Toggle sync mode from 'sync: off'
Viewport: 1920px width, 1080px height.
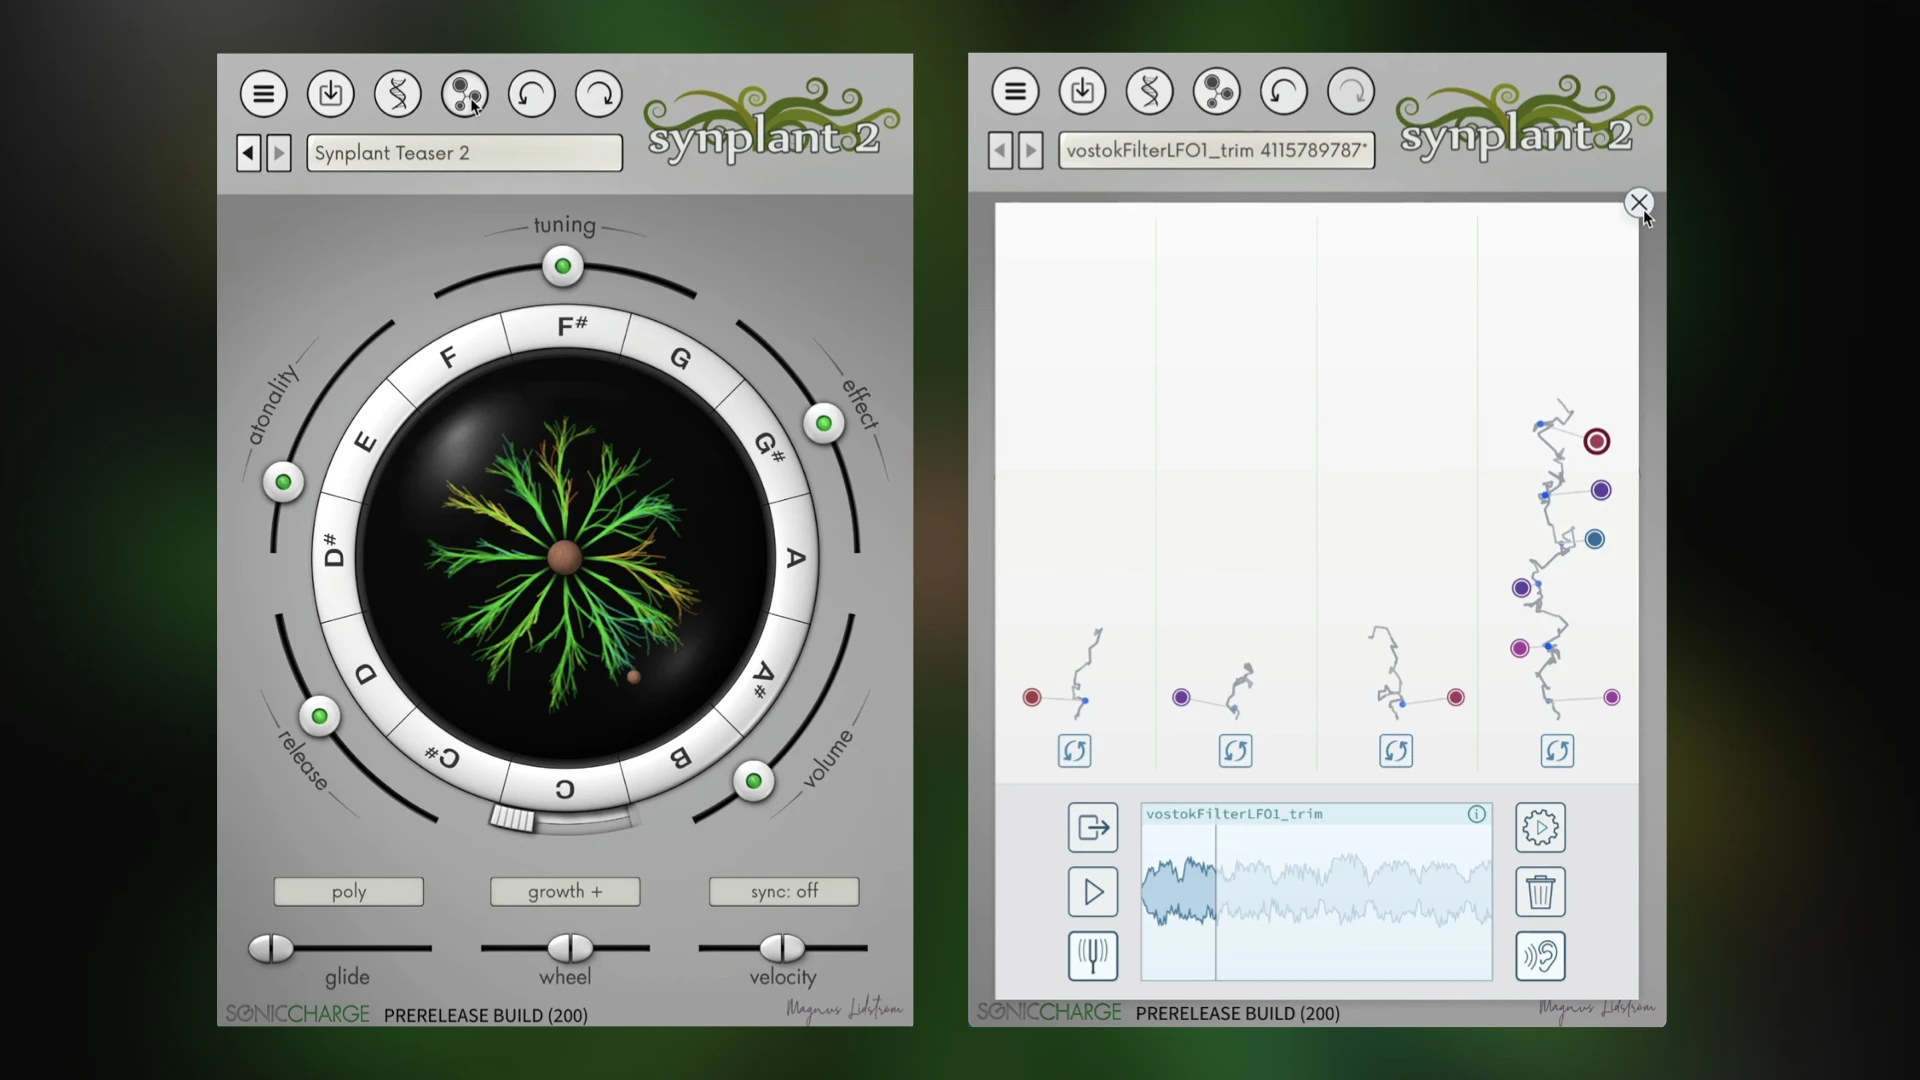pos(783,891)
